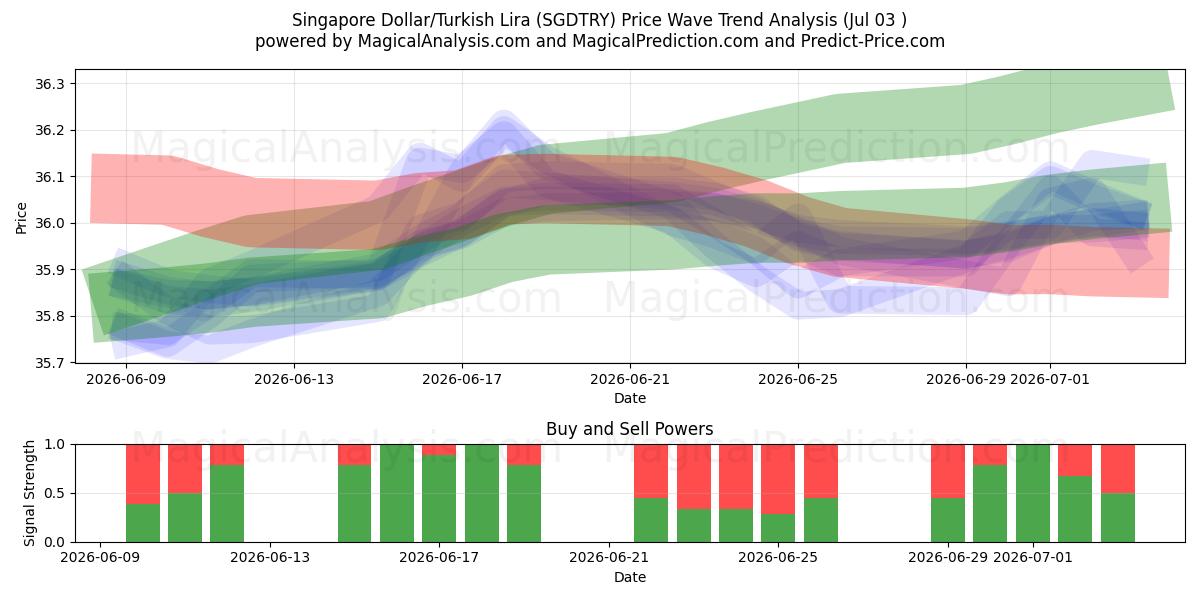1200x600 pixels.
Task: Click the 'Signal Strength' y-axis label
Action: pyautogui.click(x=30, y=493)
